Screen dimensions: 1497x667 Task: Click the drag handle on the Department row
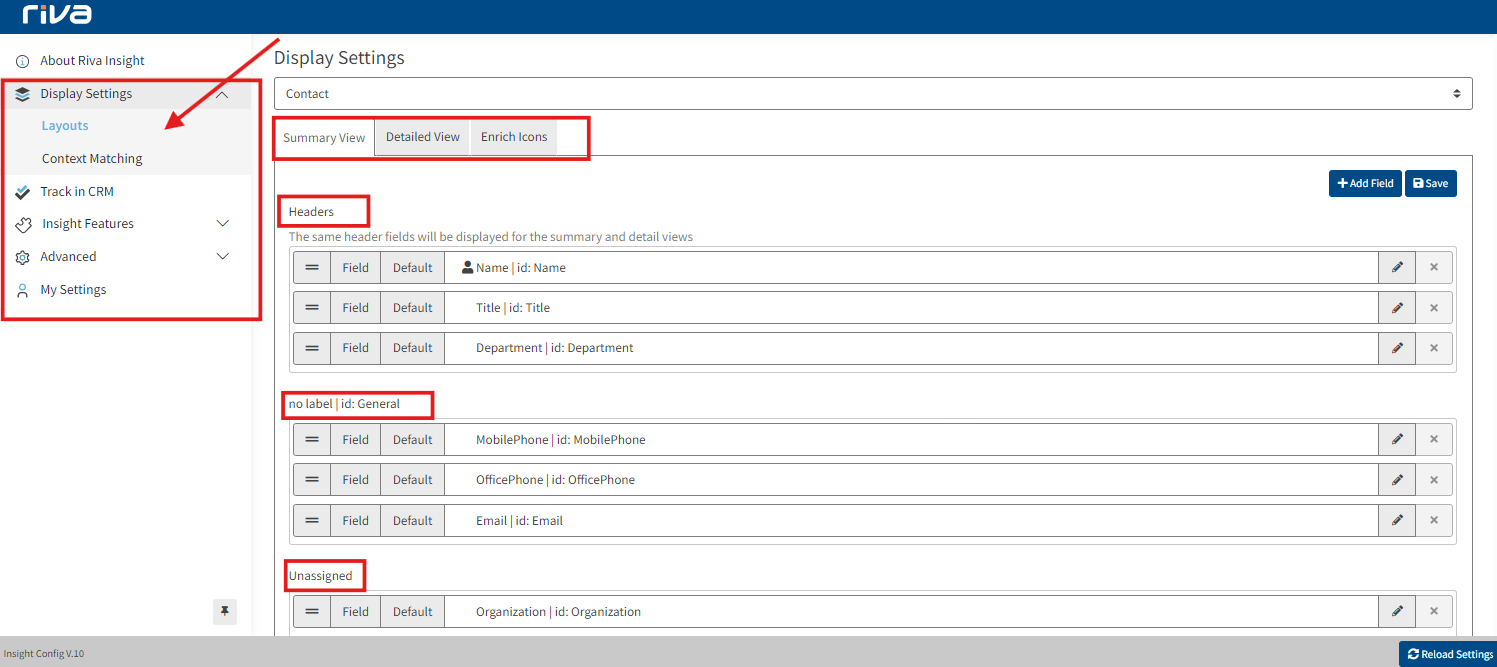coord(312,348)
